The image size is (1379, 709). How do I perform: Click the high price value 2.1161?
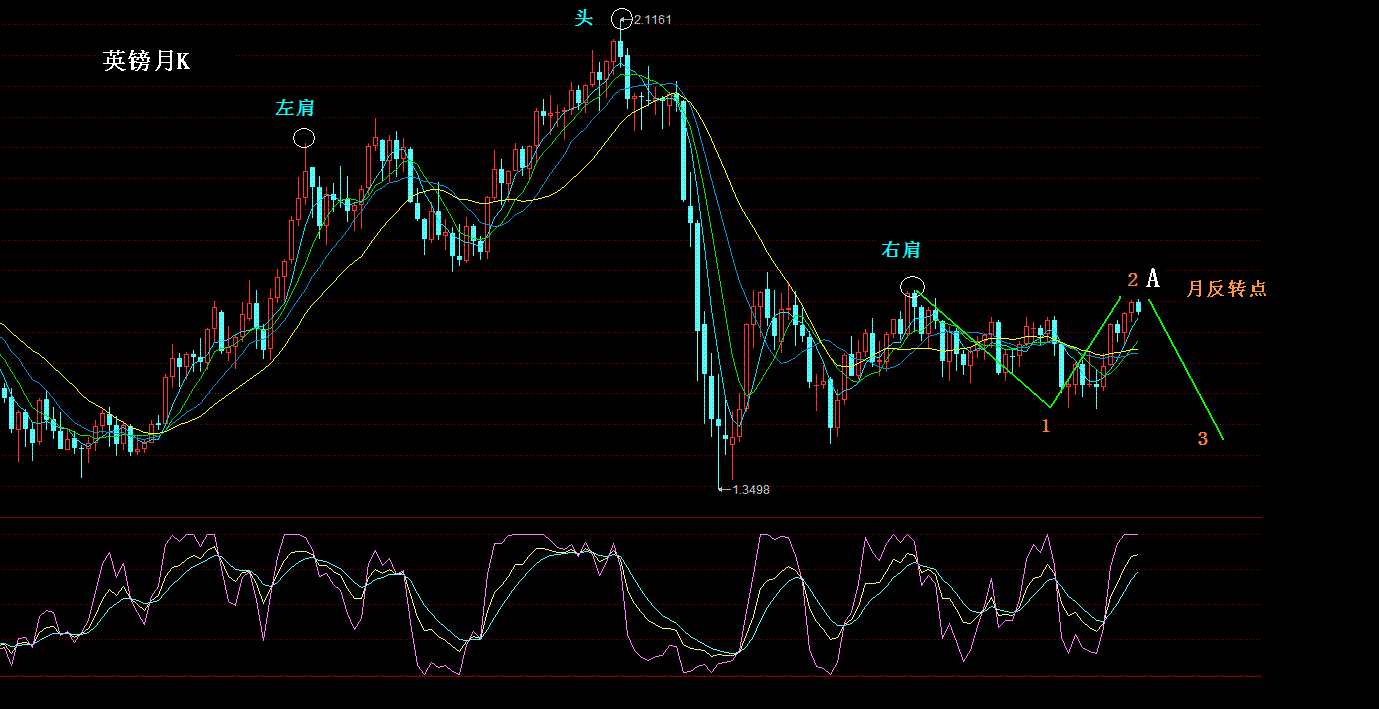[652, 19]
